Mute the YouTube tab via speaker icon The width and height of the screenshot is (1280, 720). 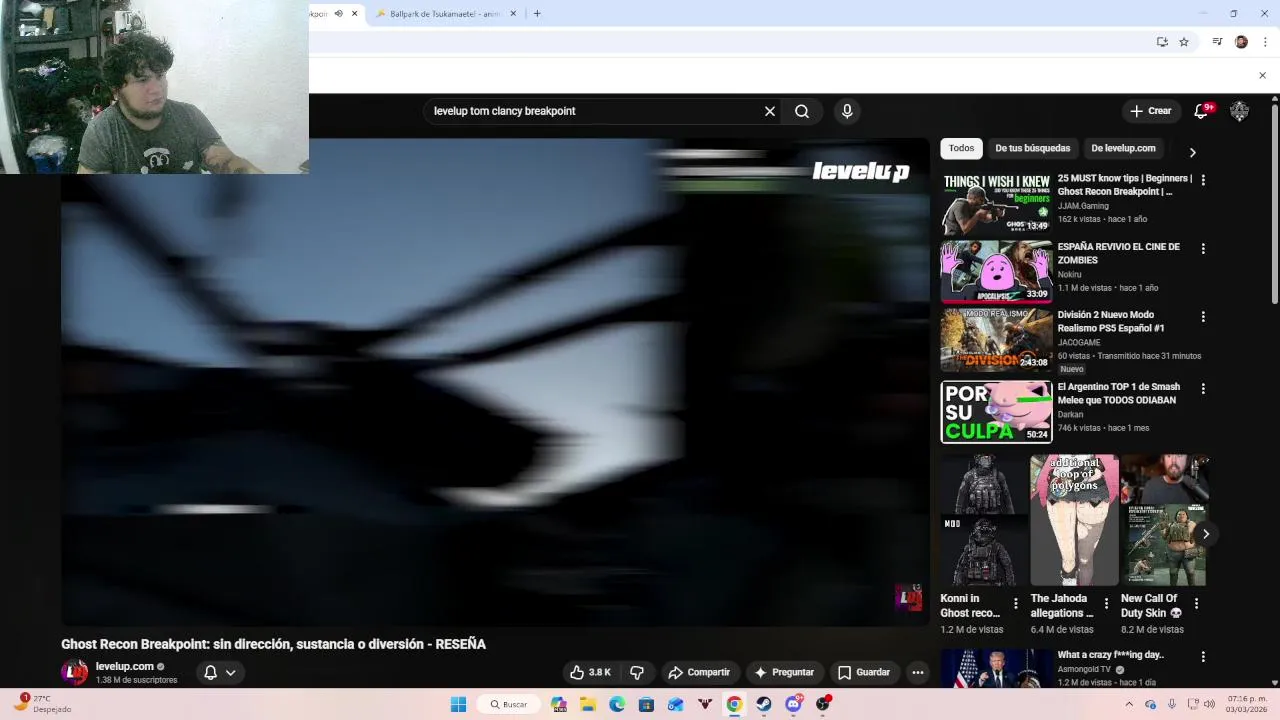338,14
